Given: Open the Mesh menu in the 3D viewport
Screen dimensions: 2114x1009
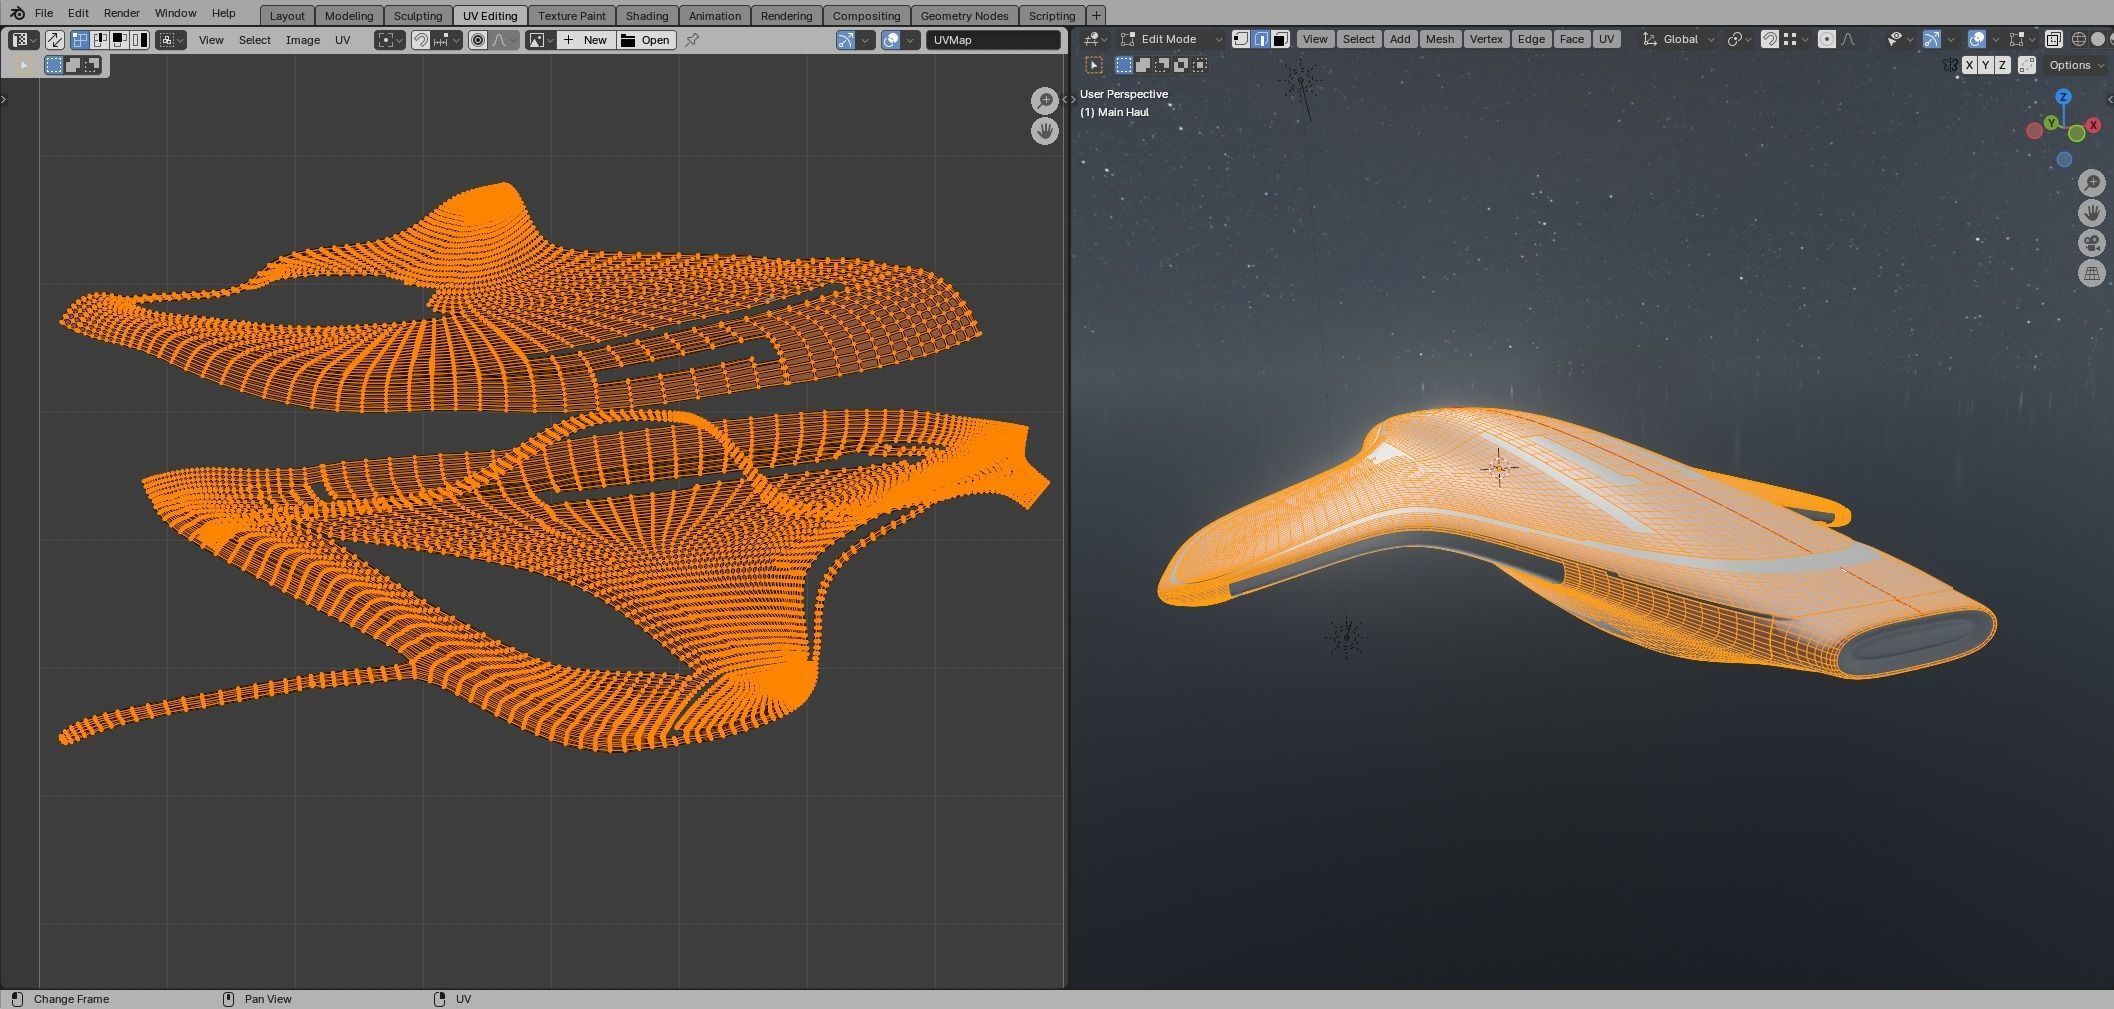Looking at the screenshot, I should [x=1439, y=39].
